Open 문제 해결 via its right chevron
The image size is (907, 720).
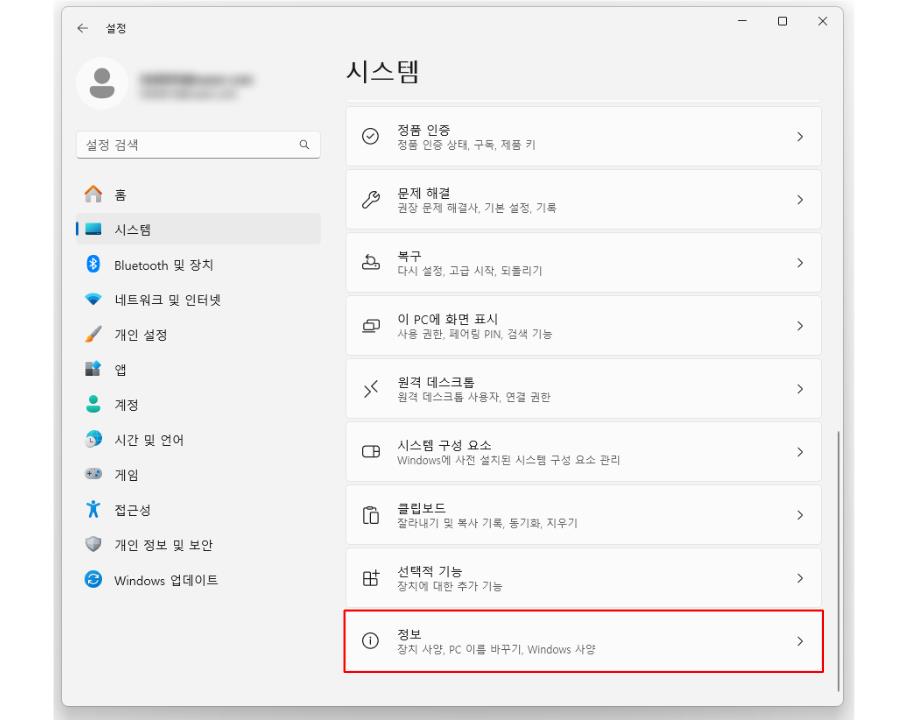coord(800,200)
